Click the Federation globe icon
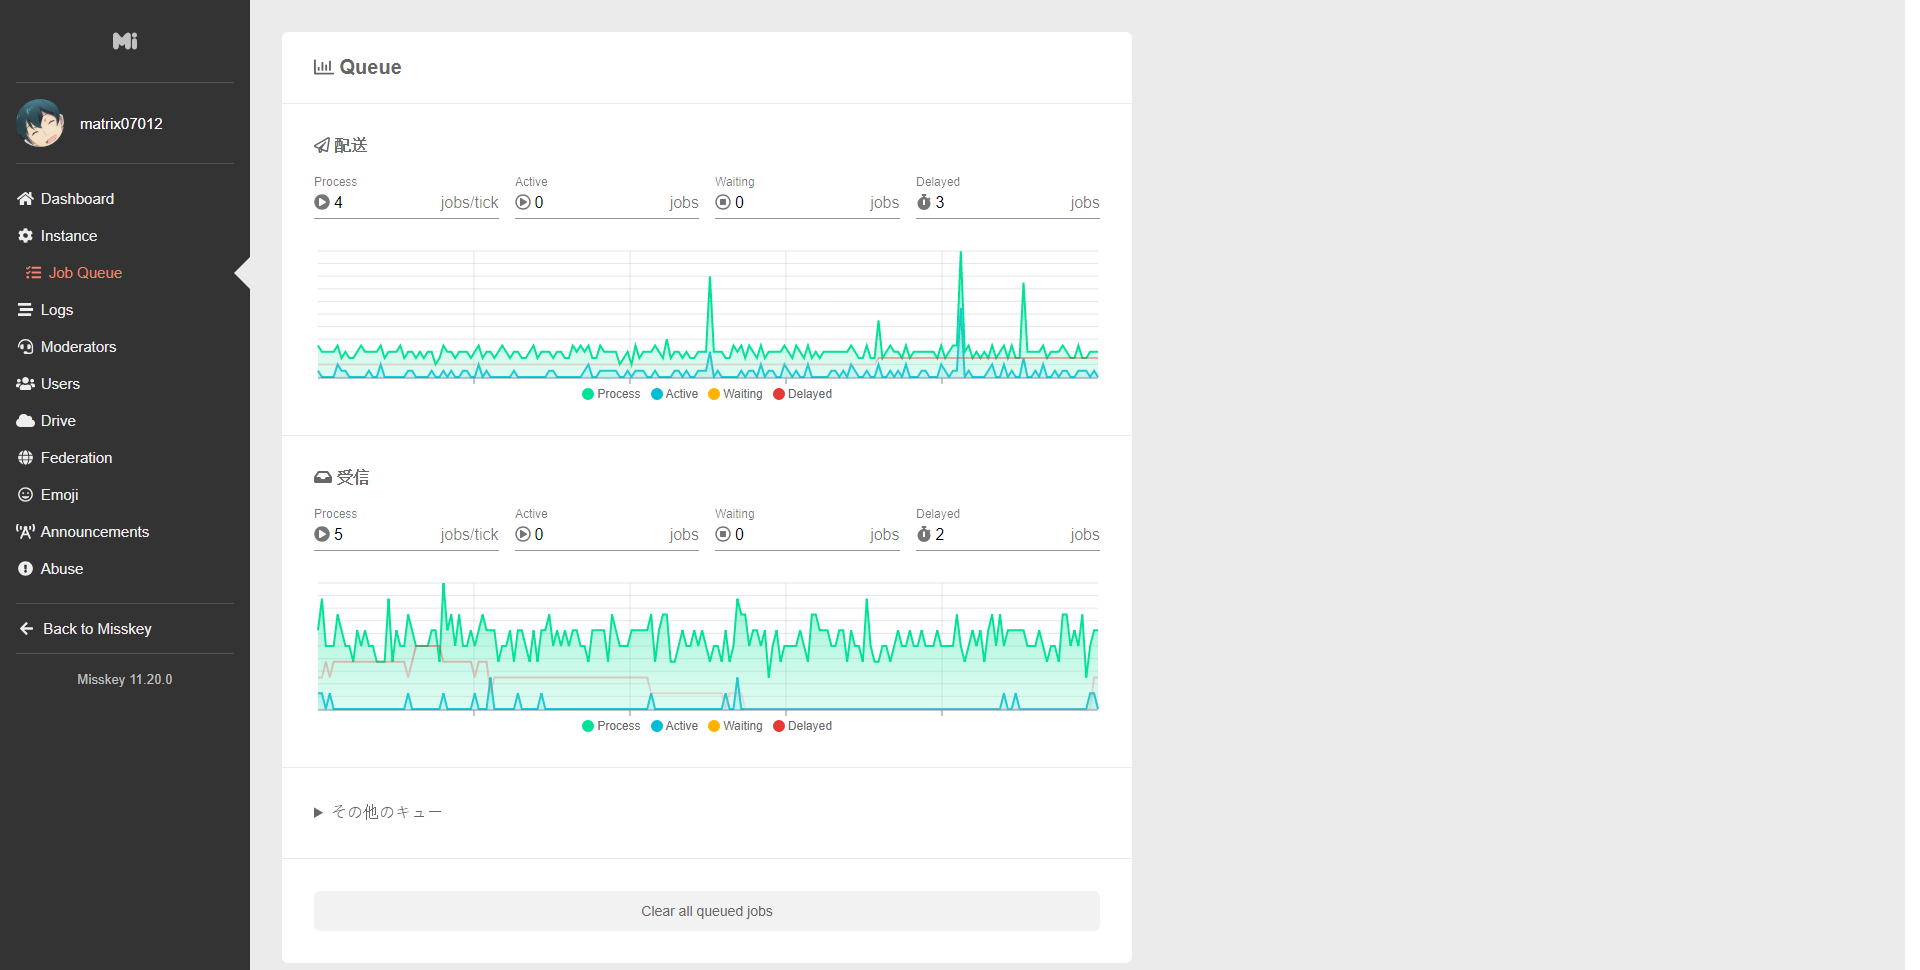Image resolution: width=1920 pixels, height=970 pixels. (x=26, y=458)
